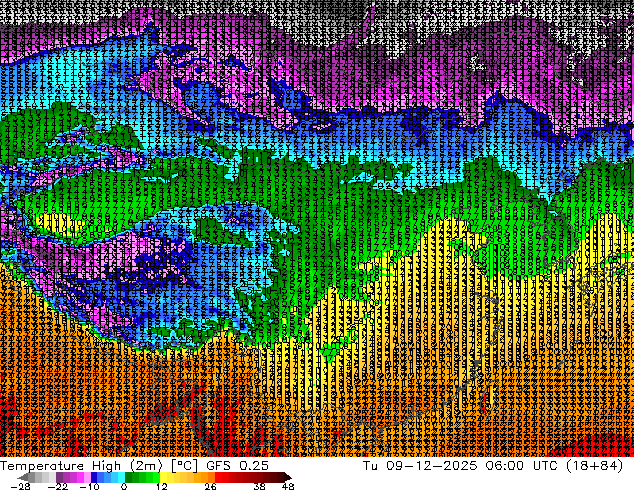Click the dark arrow at the legend's hot end
634x490 pixels.
[x=287, y=477]
